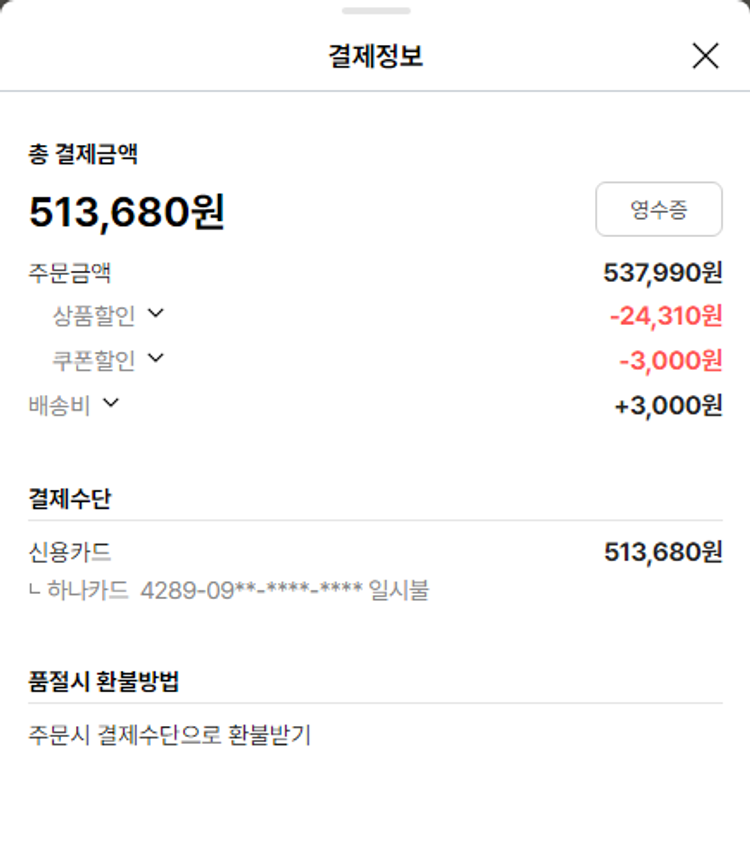Click the 총 결제금액 heading
Viewport: 750px width, 855px height.
pos(83,154)
